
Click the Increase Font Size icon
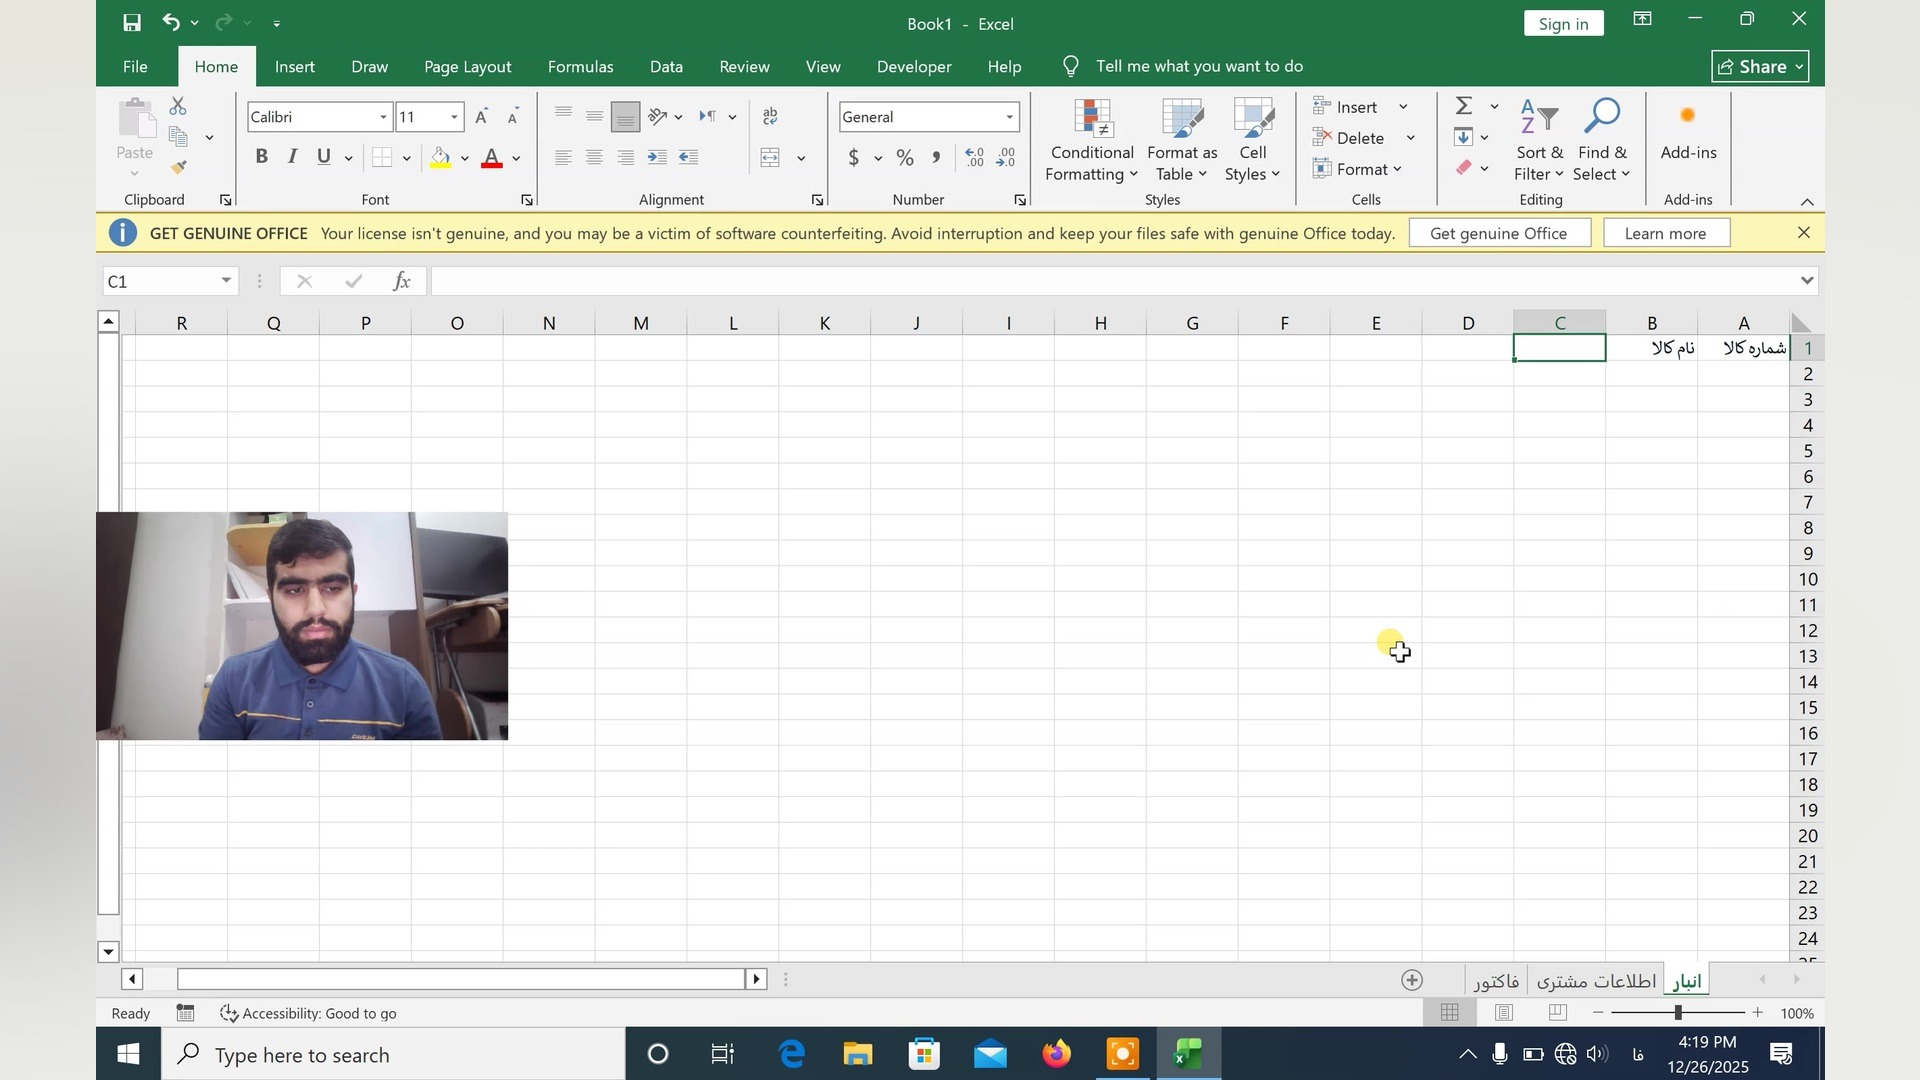click(x=482, y=117)
